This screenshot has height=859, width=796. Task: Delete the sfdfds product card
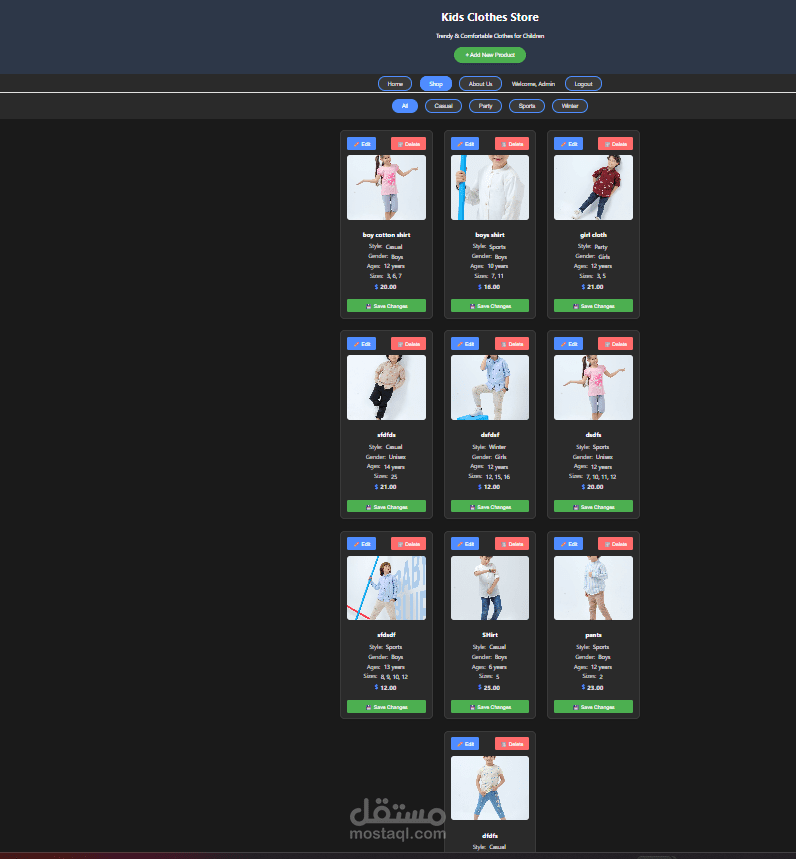coord(408,343)
